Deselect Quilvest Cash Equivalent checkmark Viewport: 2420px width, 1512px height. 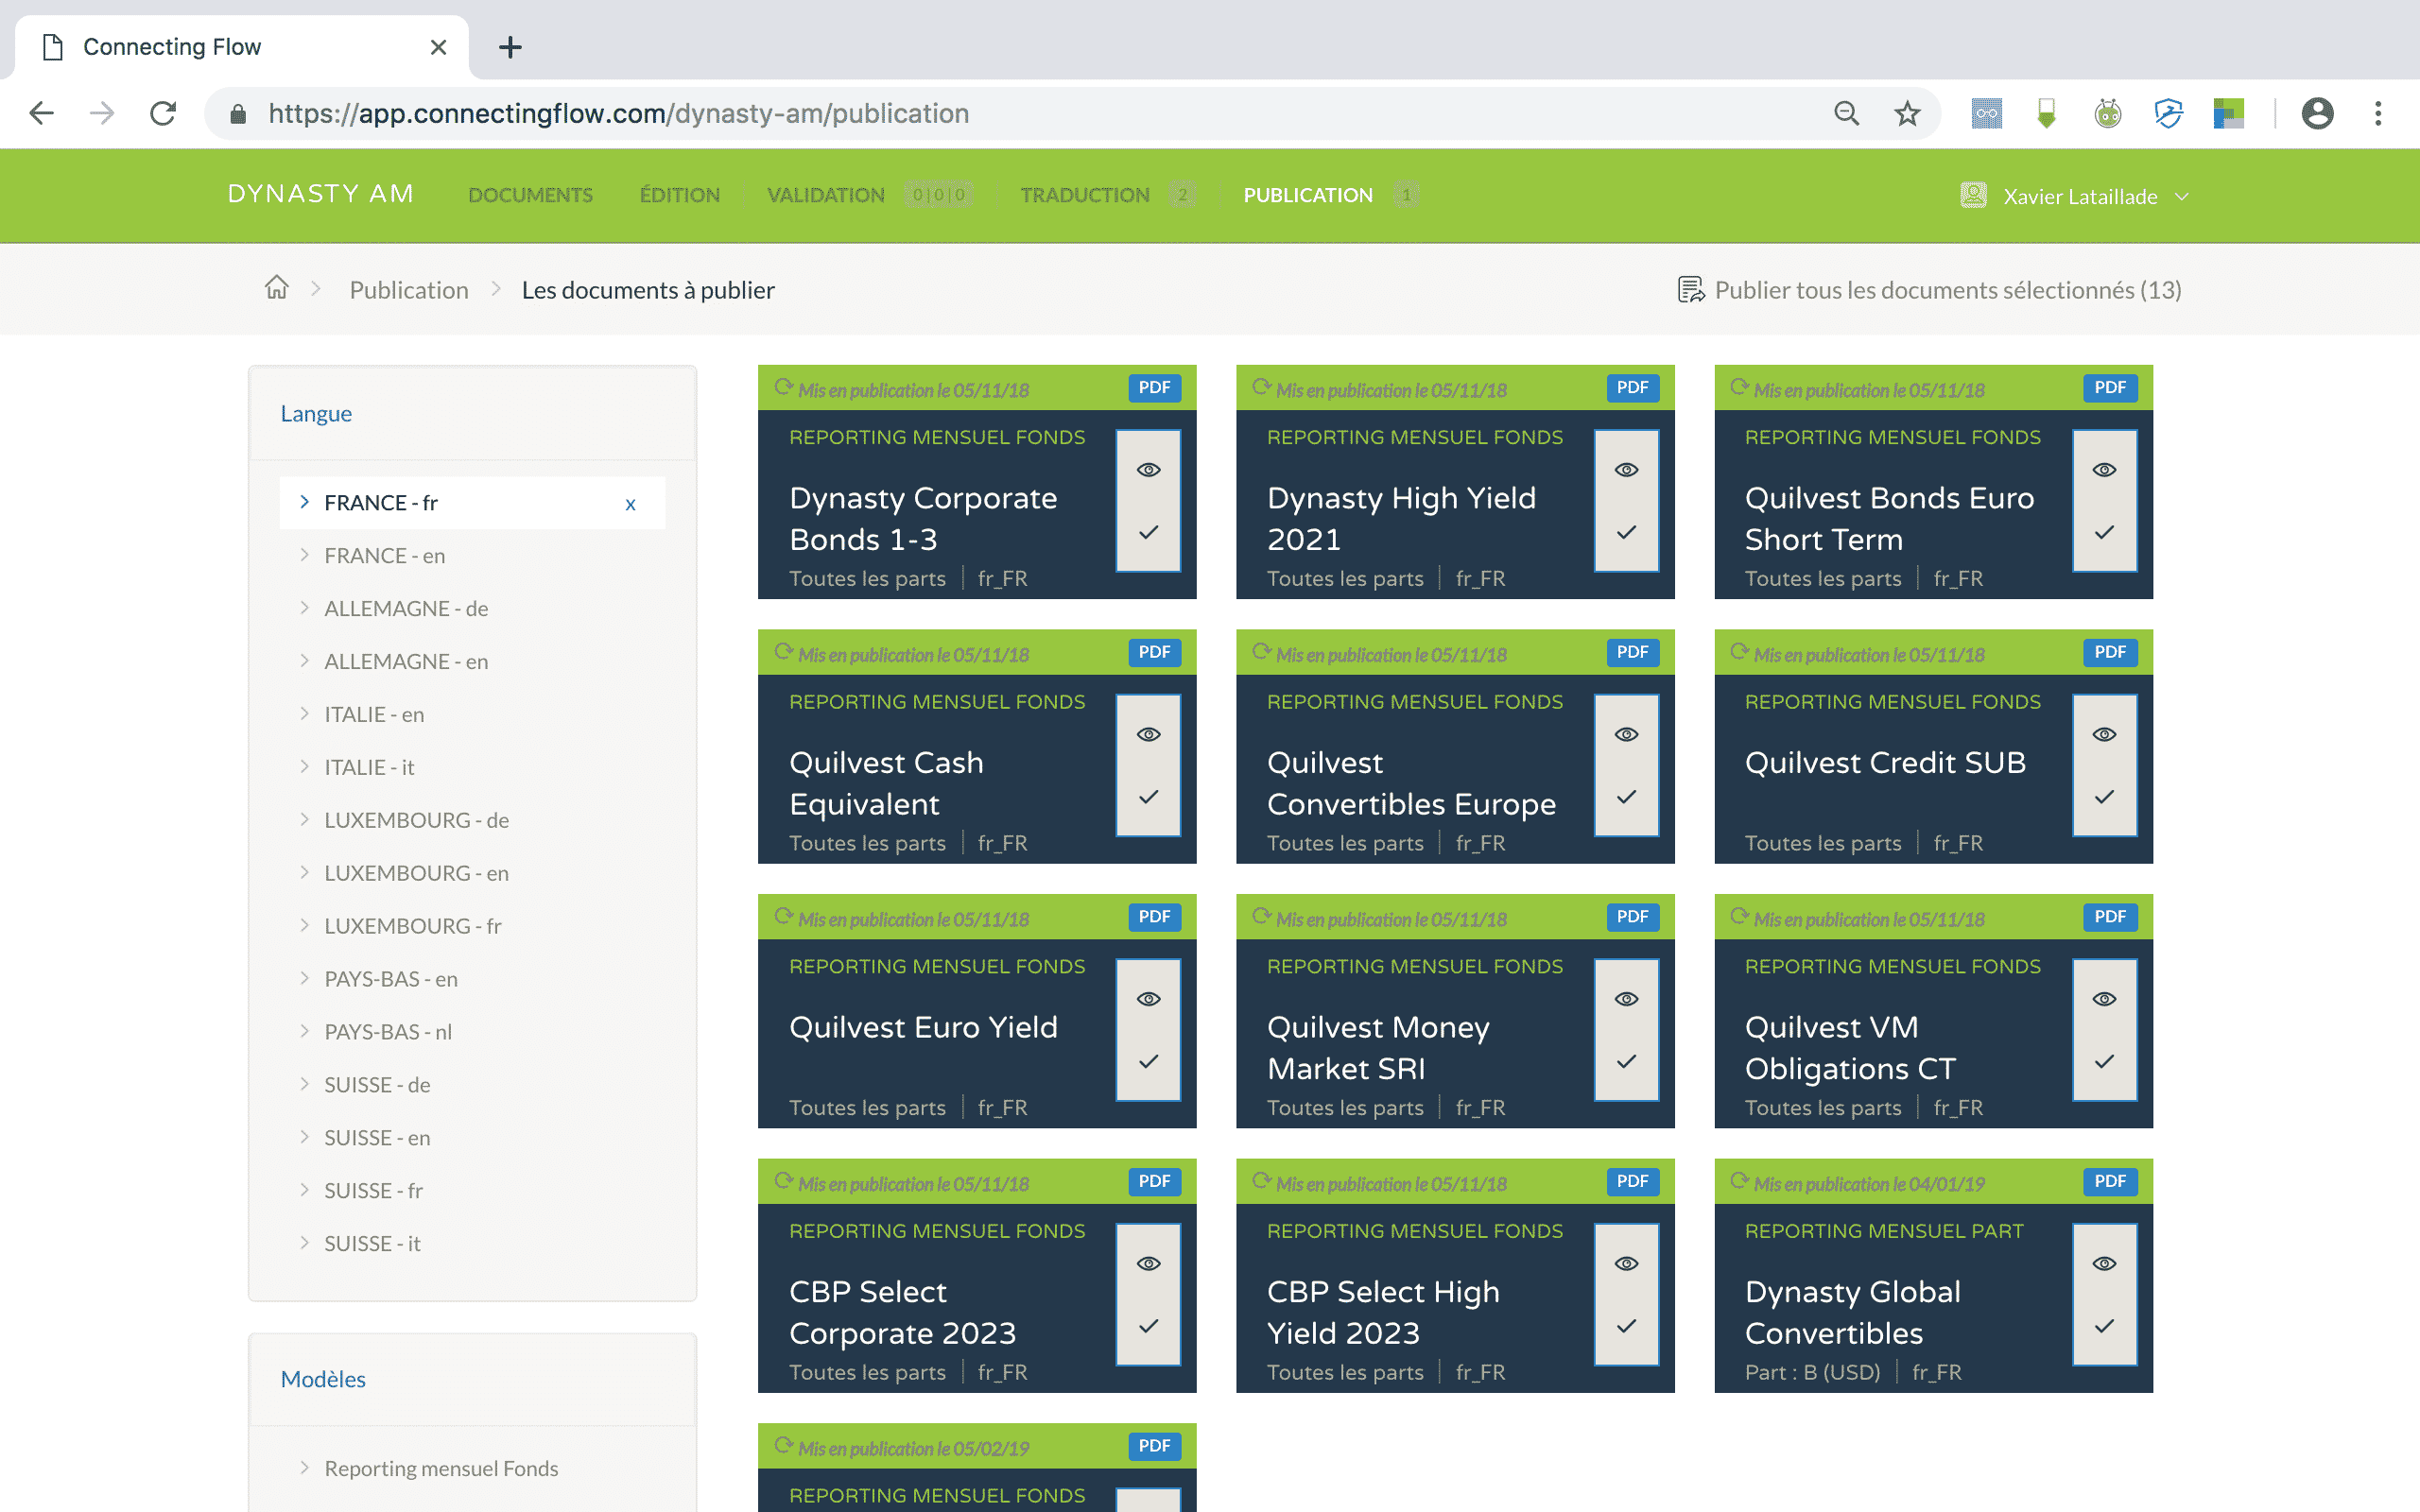click(1148, 797)
